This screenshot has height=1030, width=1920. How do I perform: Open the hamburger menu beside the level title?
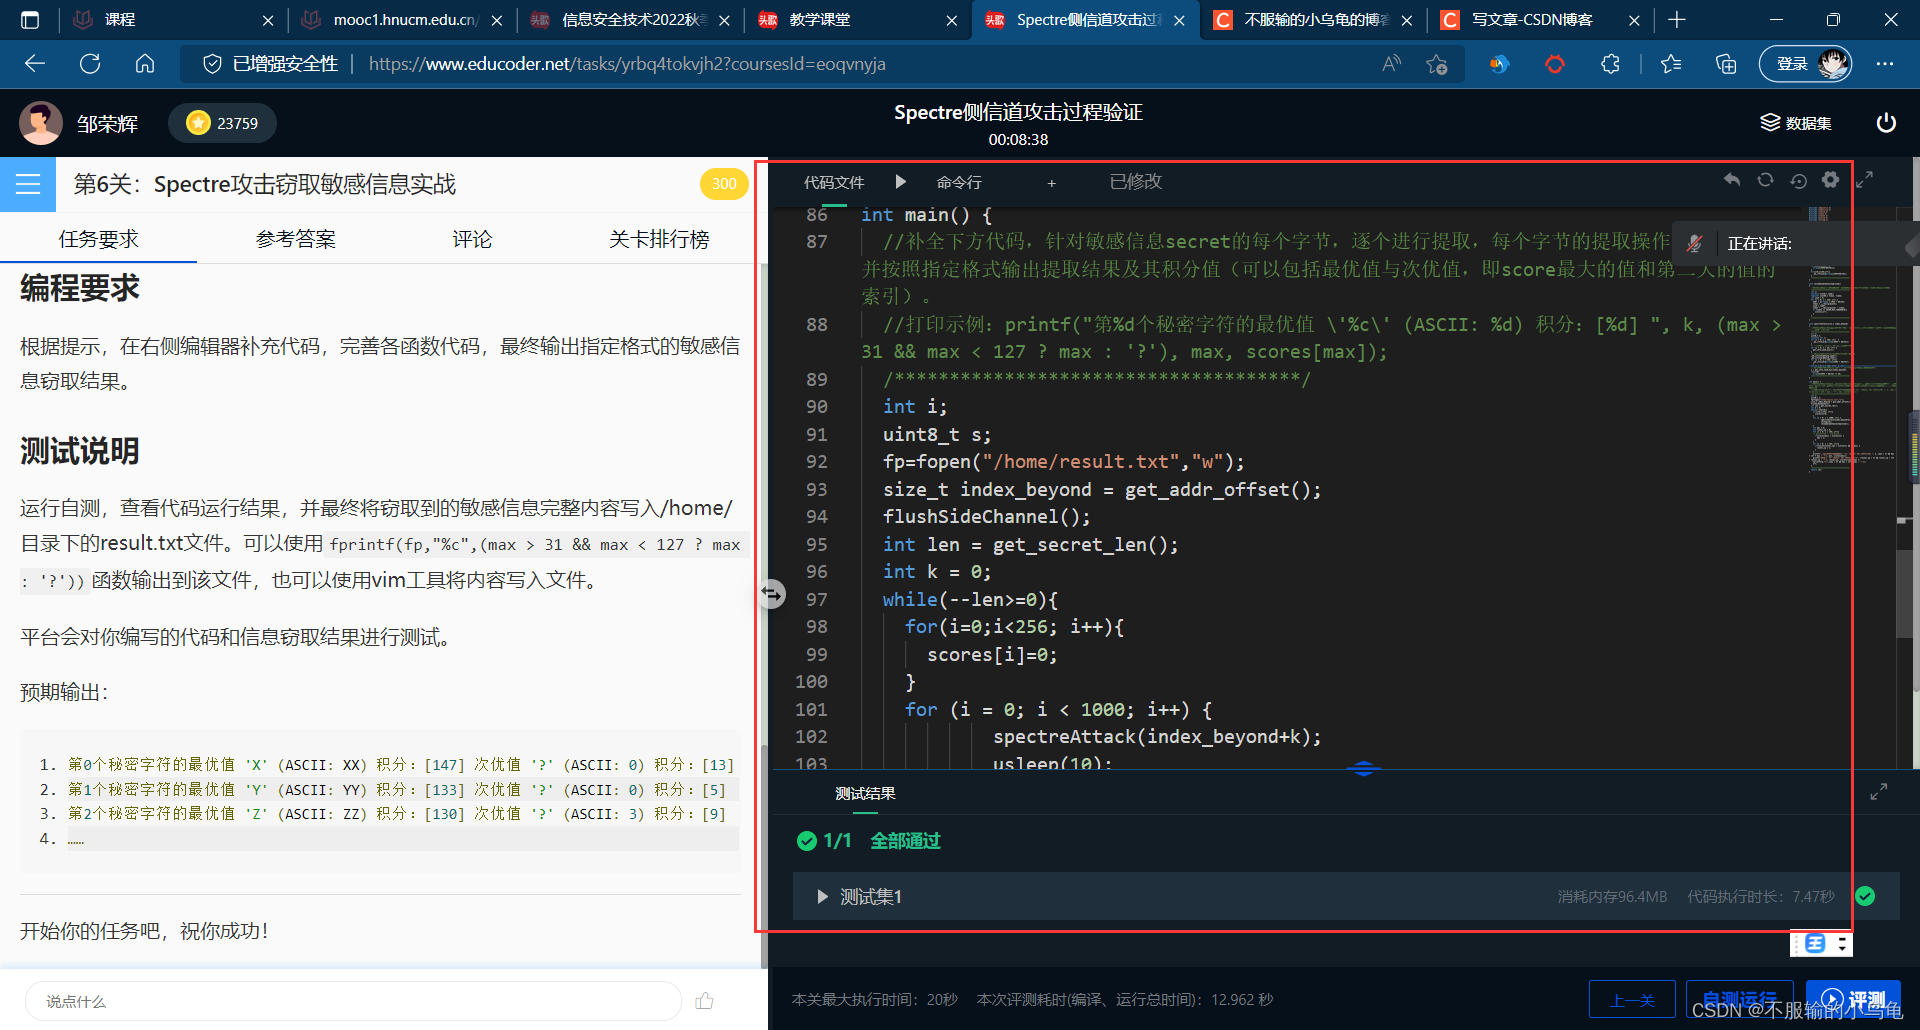28,184
